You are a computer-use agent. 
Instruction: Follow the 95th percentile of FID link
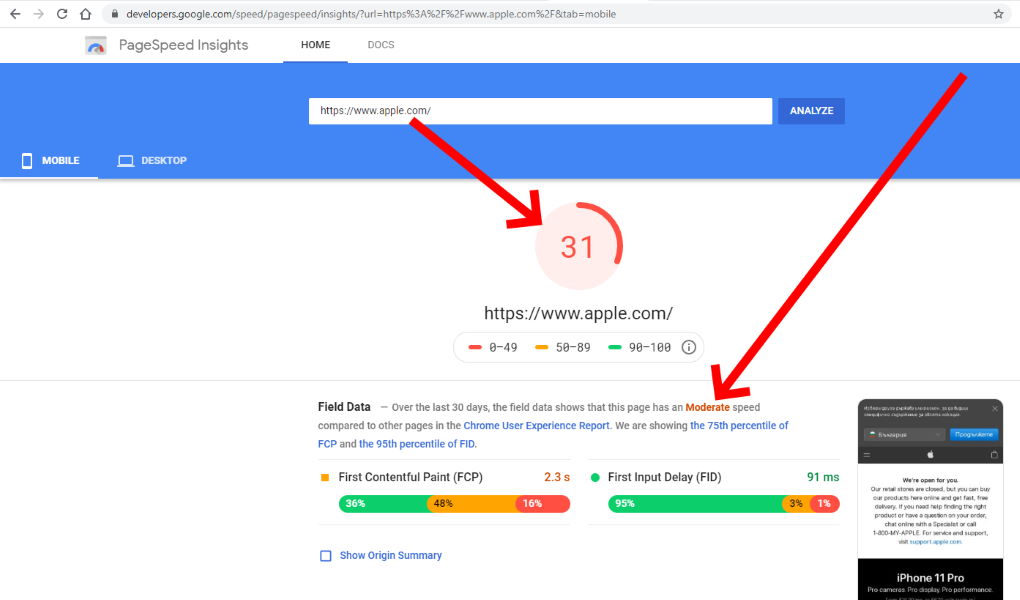pyautogui.click(x=417, y=444)
